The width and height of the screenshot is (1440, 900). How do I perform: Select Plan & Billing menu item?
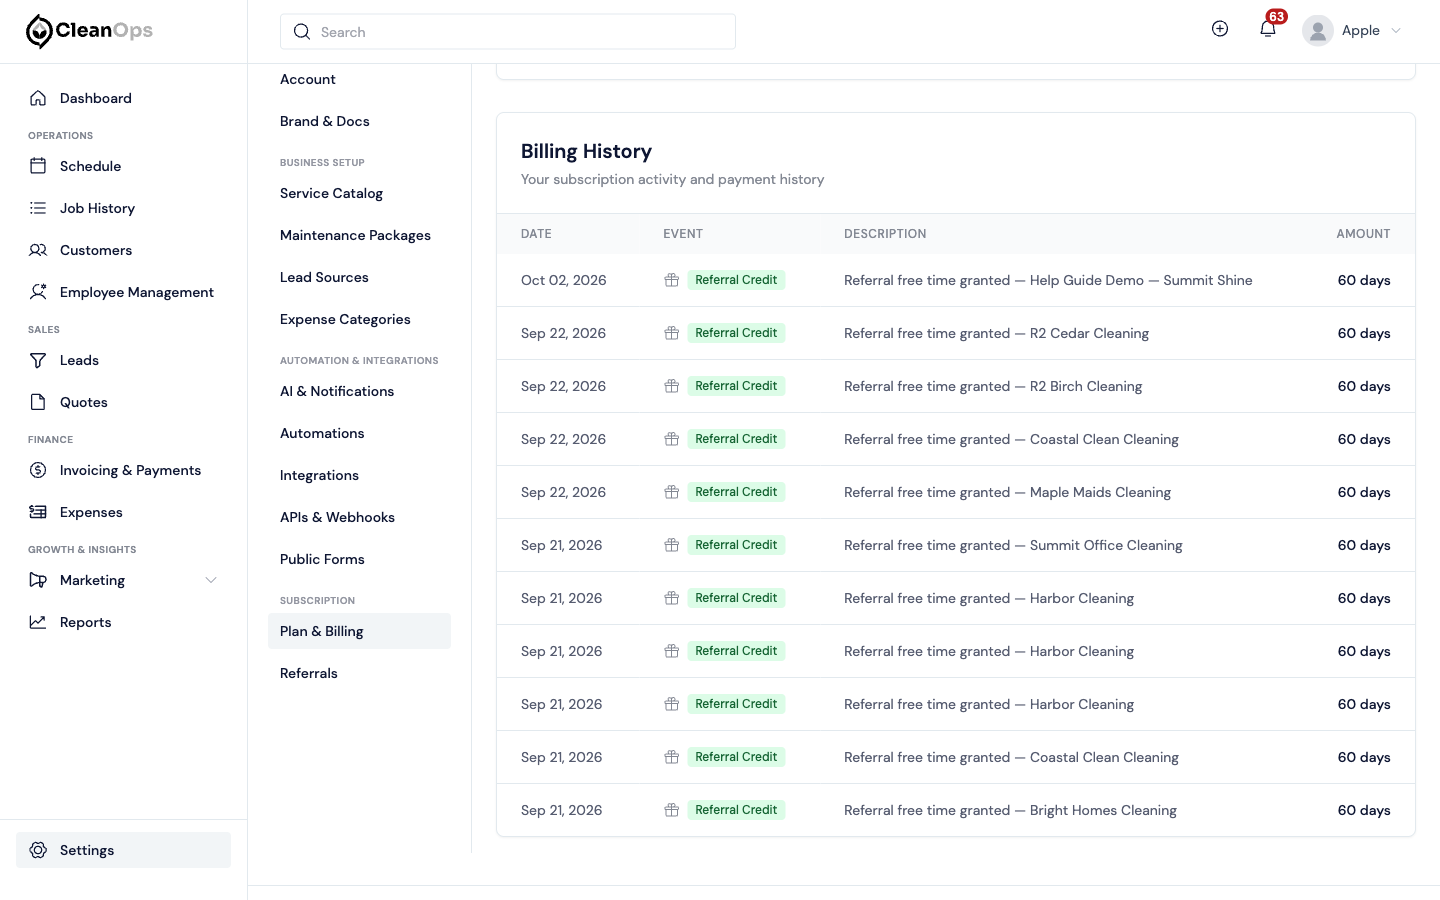pos(359,631)
